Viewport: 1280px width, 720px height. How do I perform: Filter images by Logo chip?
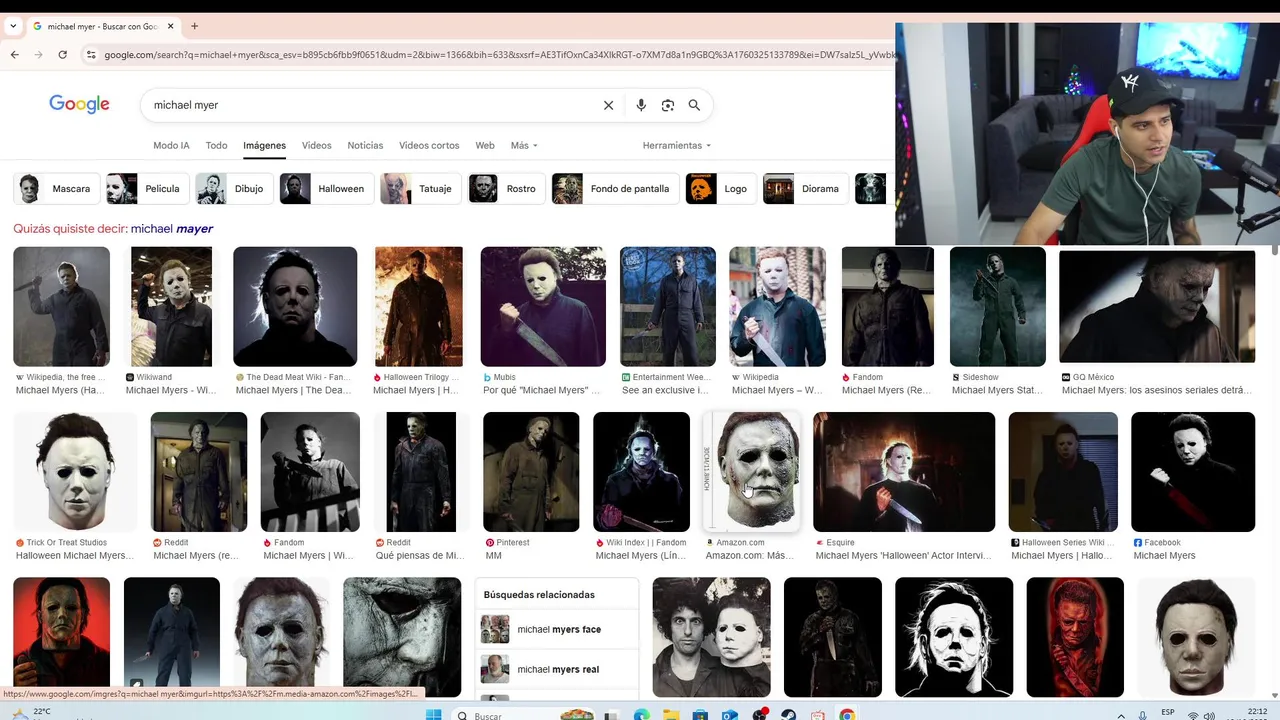[x=721, y=188]
